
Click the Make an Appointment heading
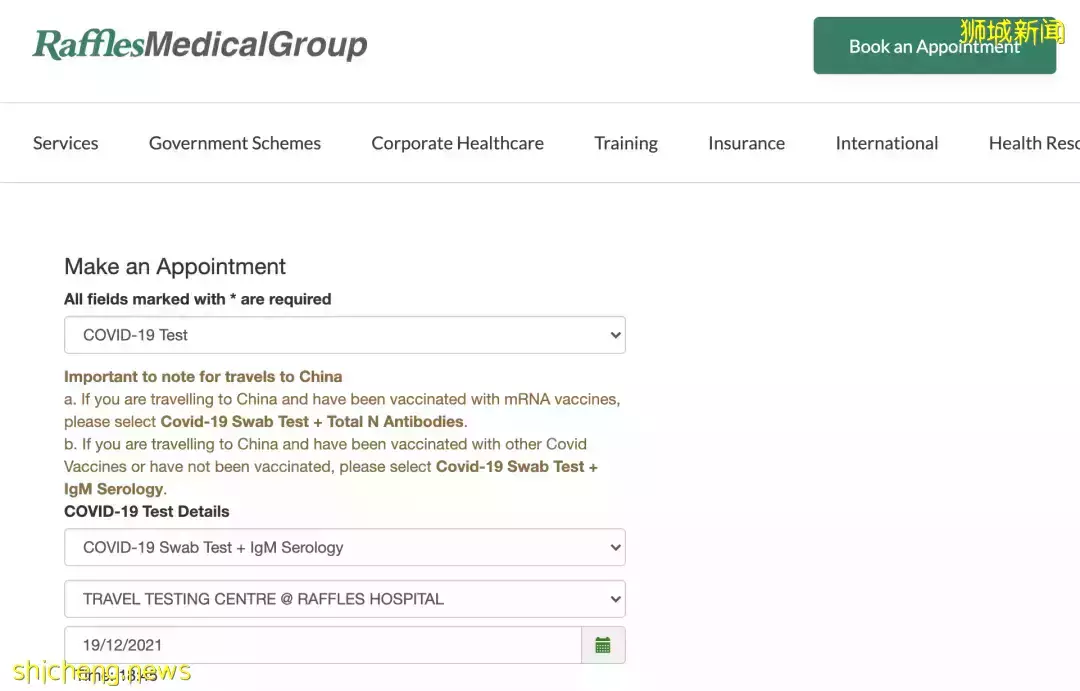[175, 267]
